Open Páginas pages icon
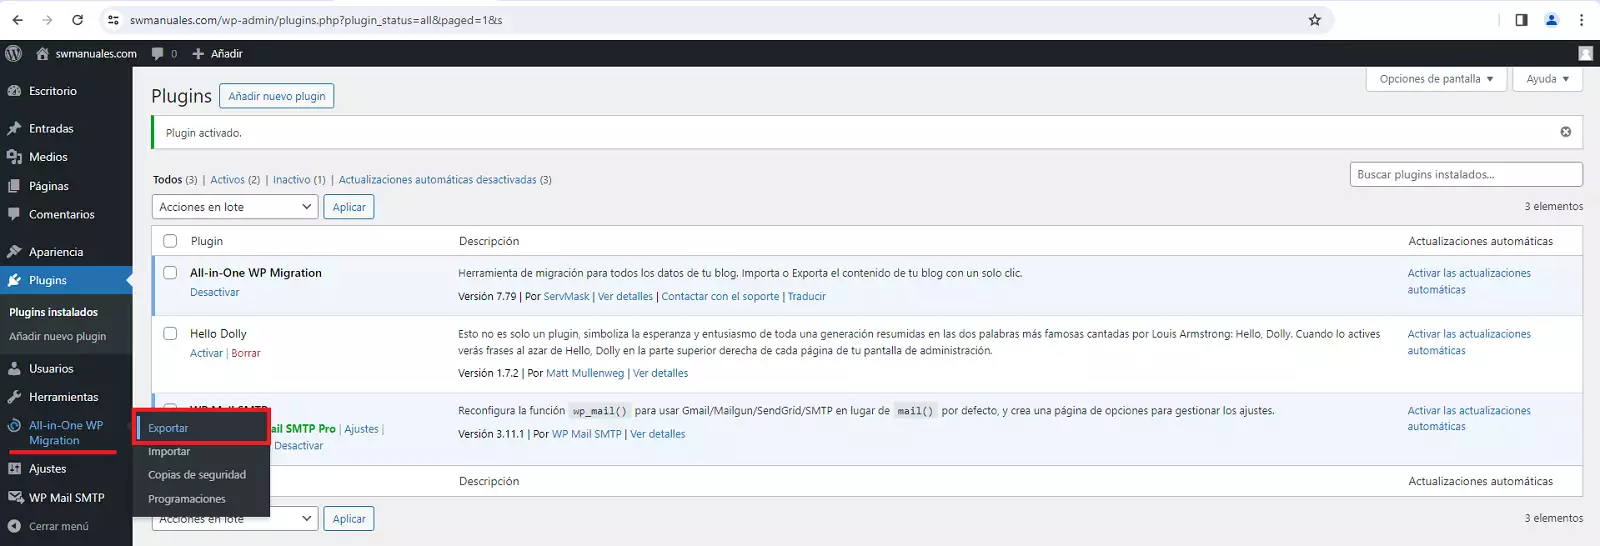The image size is (1600, 546). [x=14, y=186]
